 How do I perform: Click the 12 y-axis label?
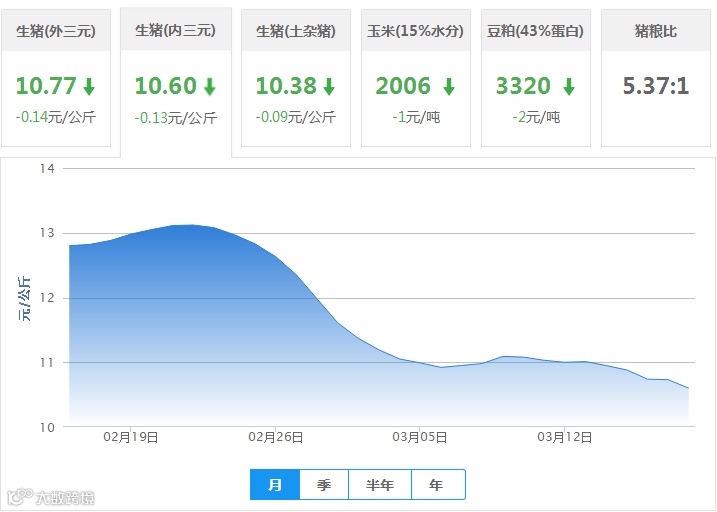point(47,298)
